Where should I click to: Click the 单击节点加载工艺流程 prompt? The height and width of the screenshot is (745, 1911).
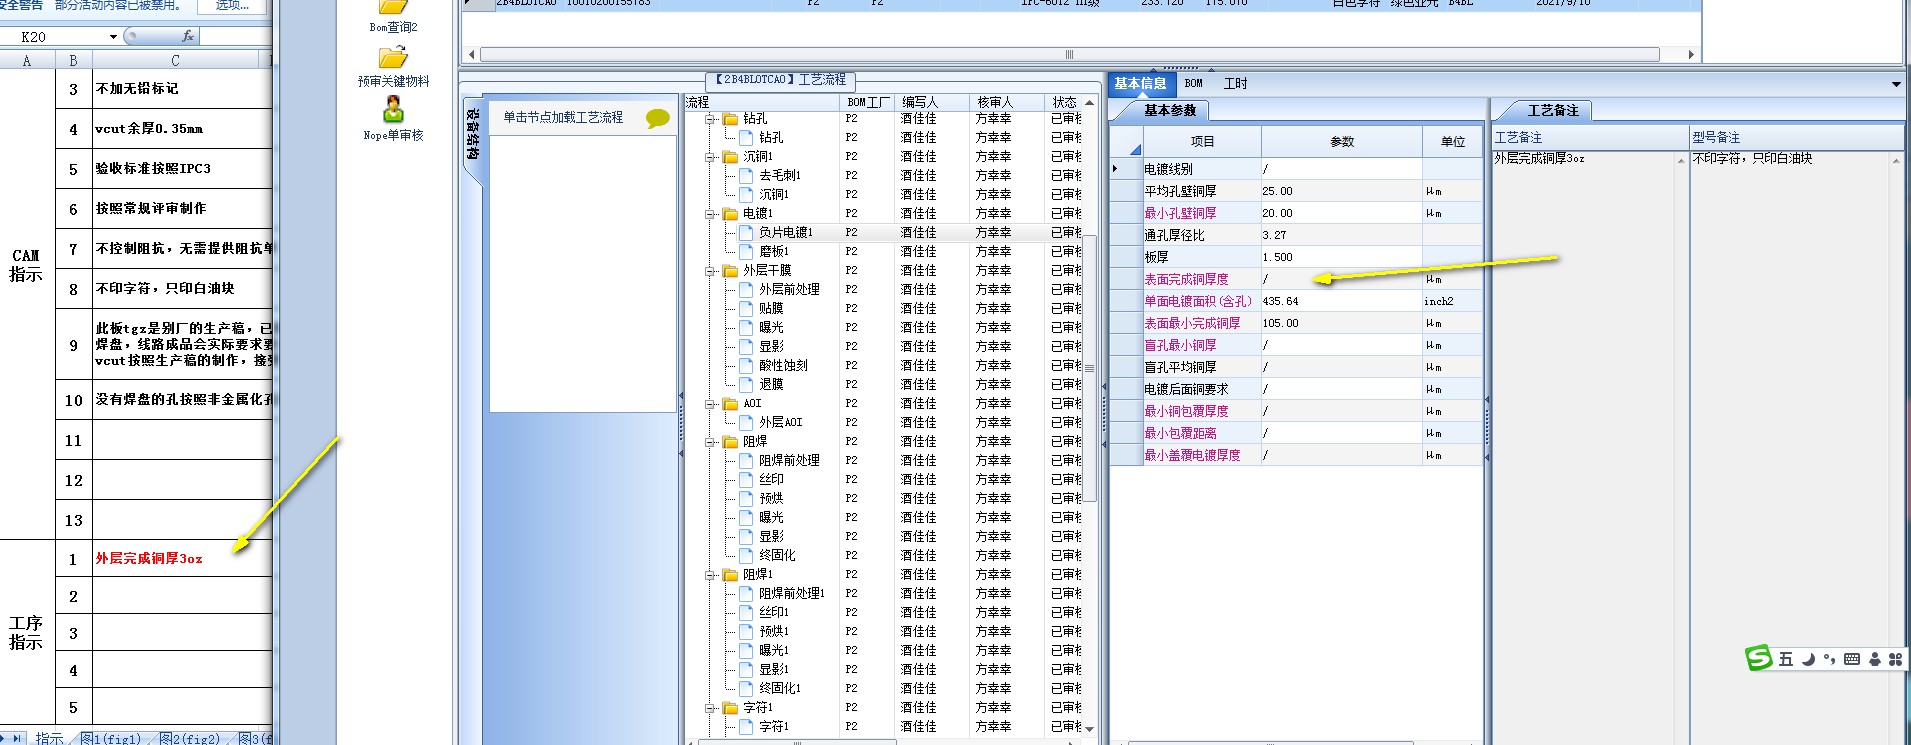click(563, 118)
